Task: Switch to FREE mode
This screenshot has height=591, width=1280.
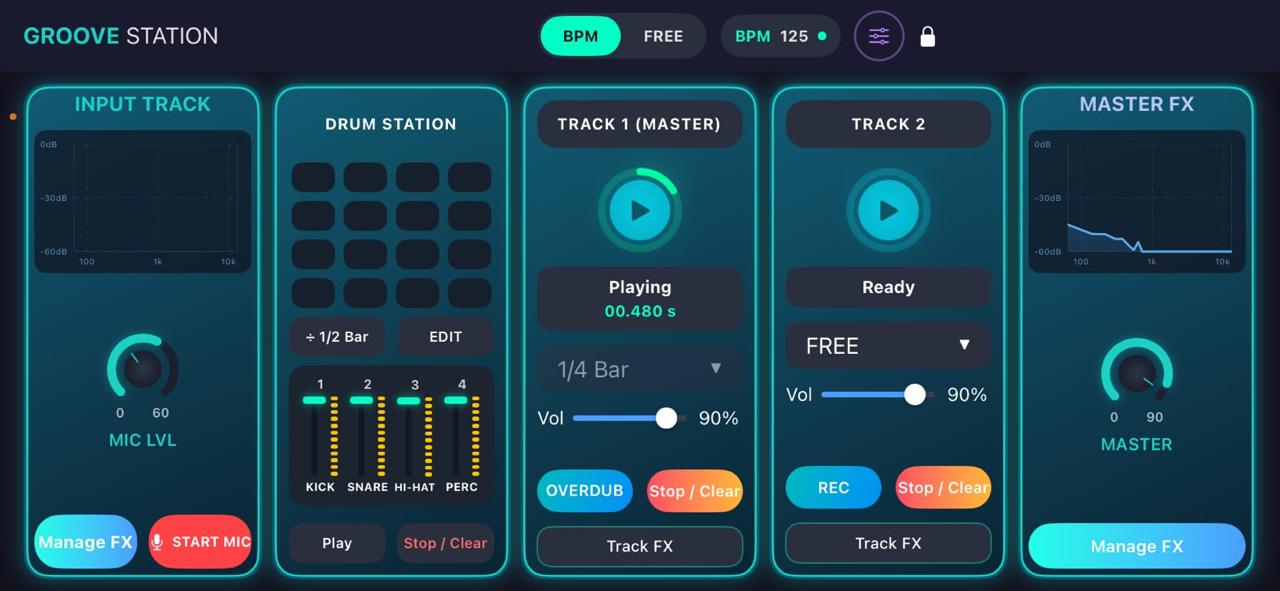Action: coord(663,36)
